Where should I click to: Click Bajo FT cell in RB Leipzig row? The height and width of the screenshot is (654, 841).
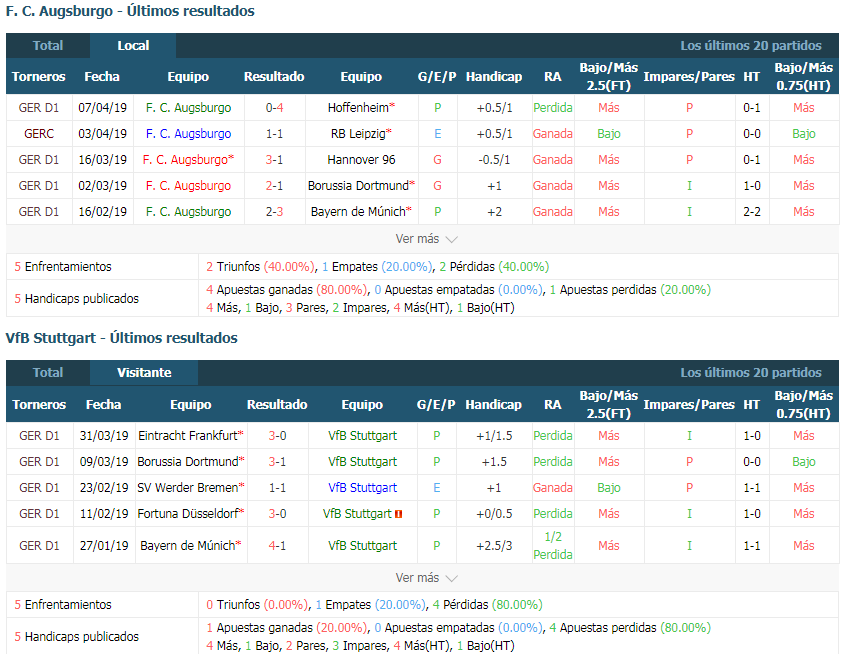coord(609,134)
